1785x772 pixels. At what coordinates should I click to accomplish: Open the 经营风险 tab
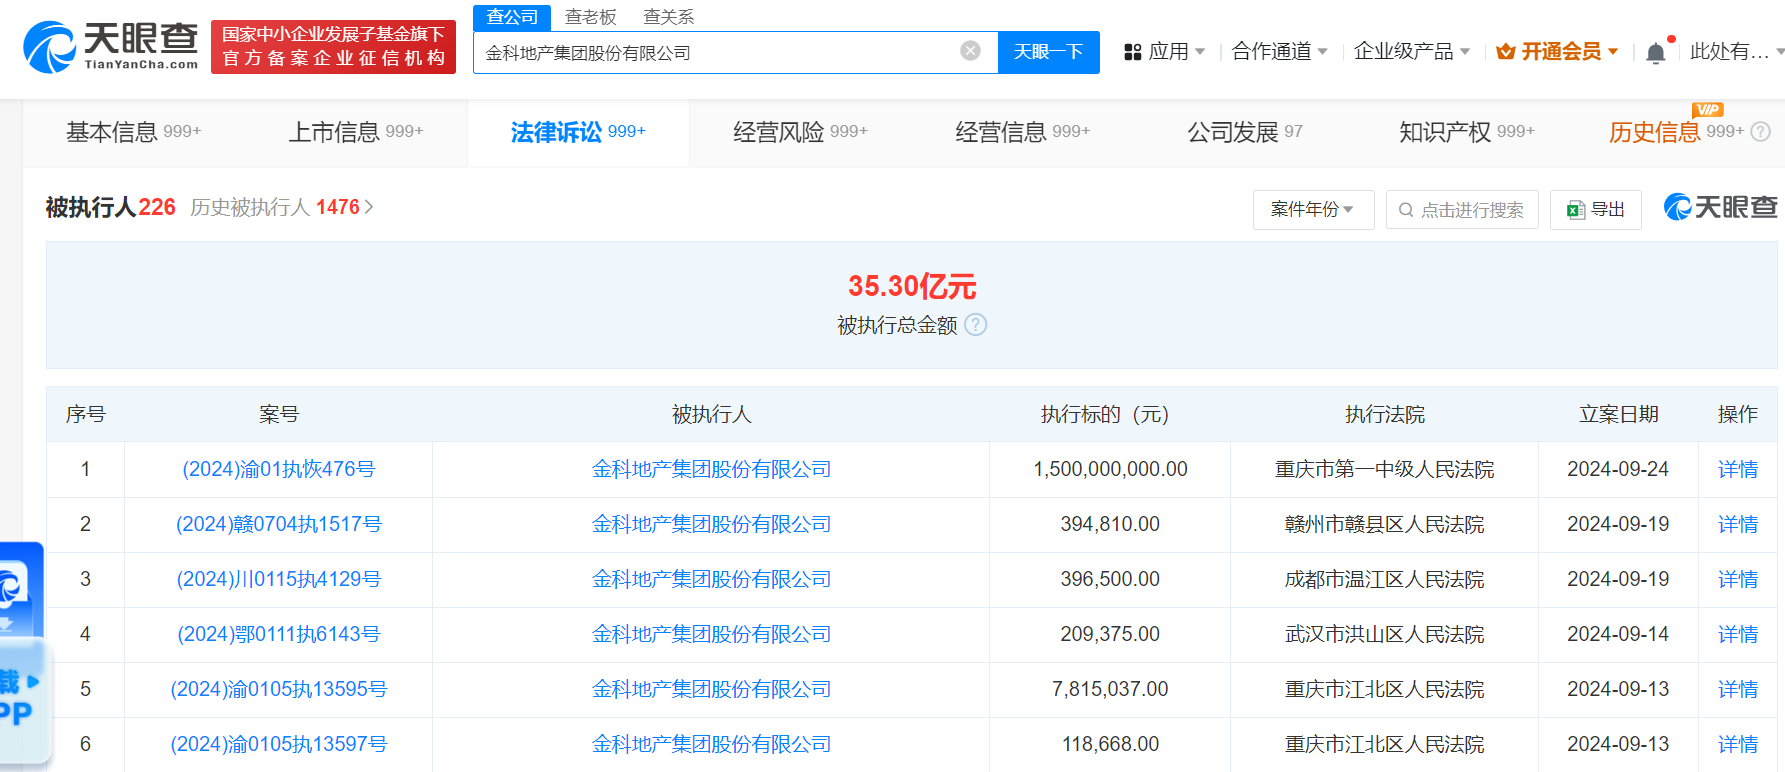[800, 132]
